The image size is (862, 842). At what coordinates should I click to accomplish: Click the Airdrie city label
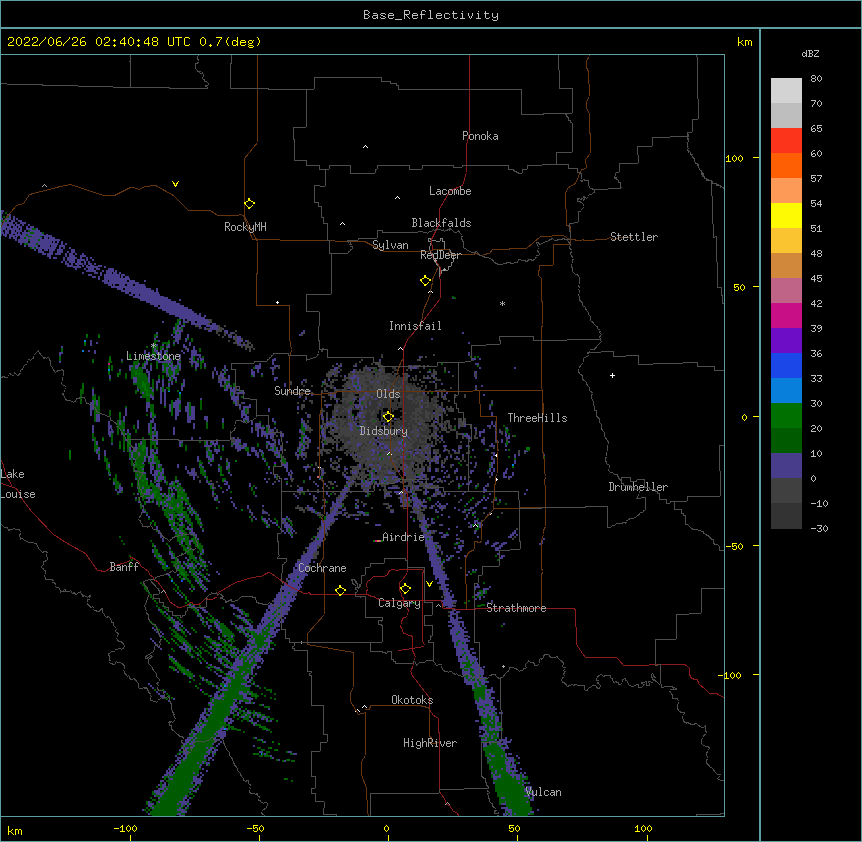404,537
